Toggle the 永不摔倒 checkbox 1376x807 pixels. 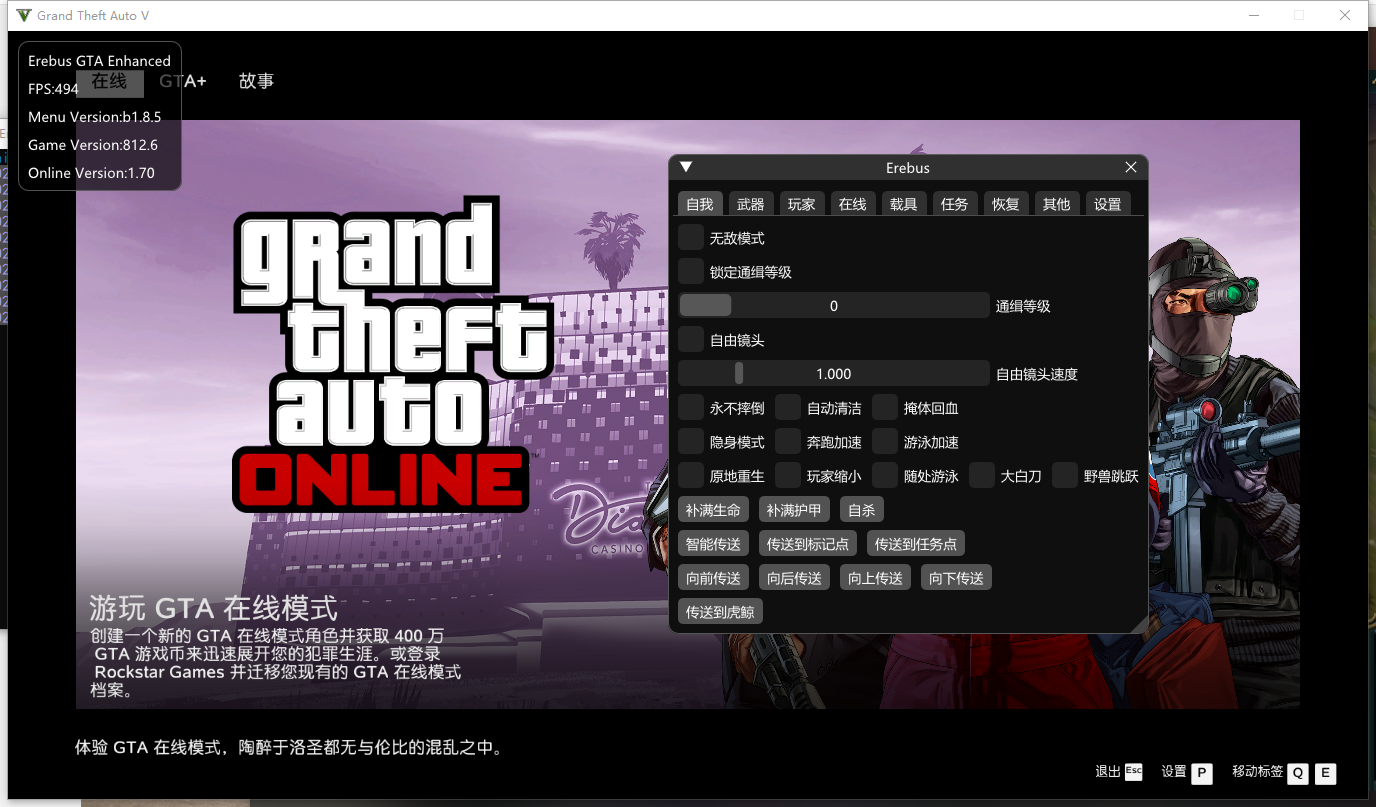(x=691, y=407)
